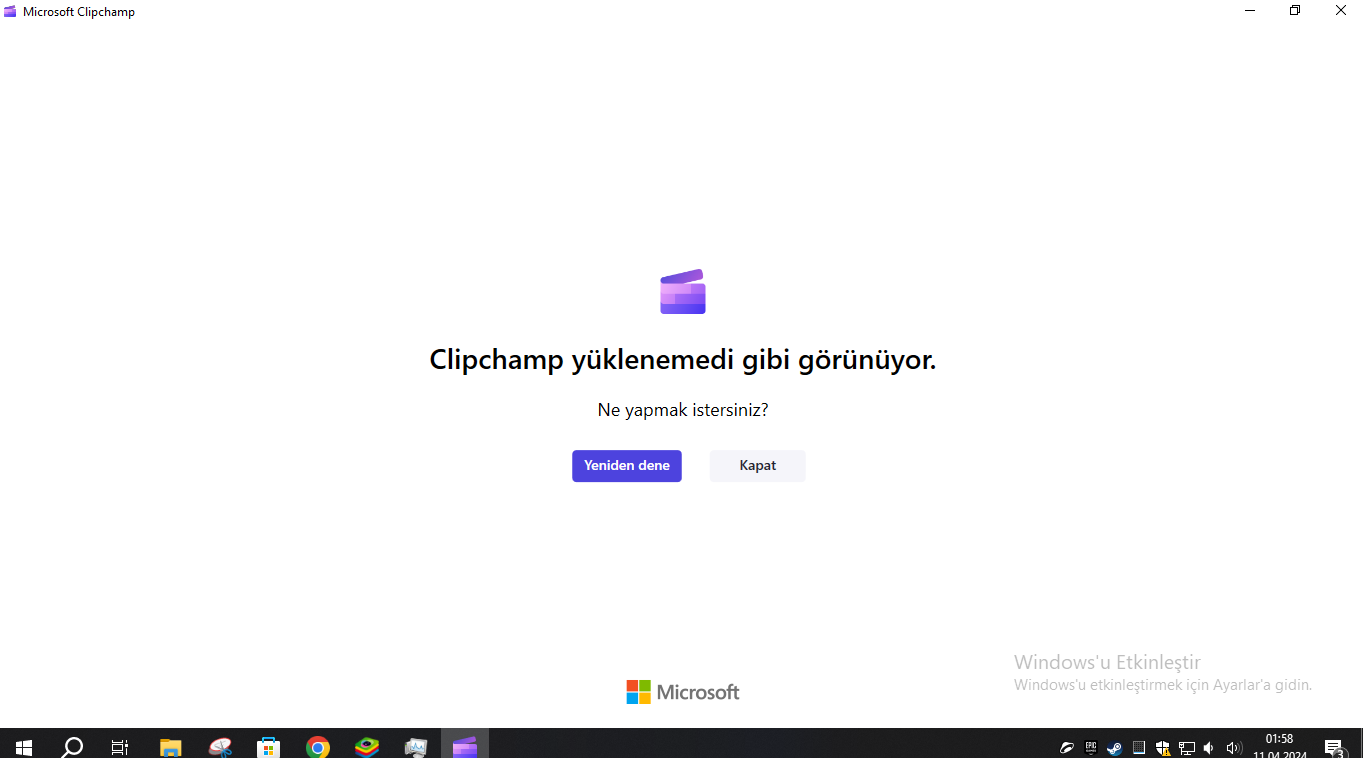Viewport: 1363px width, 758px height.
Task: Open Task View on taskbar
Action: pyautogui.click(x=120, y=747)
